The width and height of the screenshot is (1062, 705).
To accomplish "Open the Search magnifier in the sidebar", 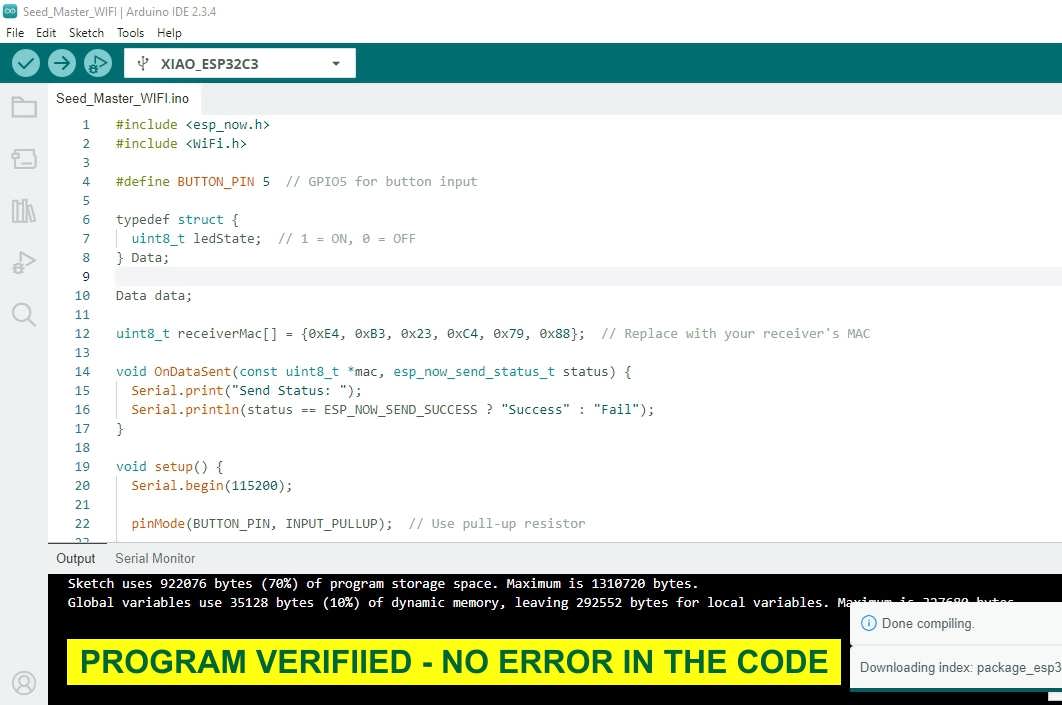I will tap(24, 314).
